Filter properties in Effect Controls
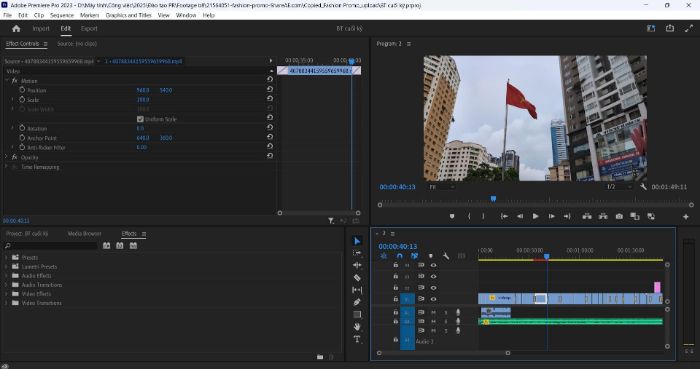700x369 pixels. click(331, 220)
